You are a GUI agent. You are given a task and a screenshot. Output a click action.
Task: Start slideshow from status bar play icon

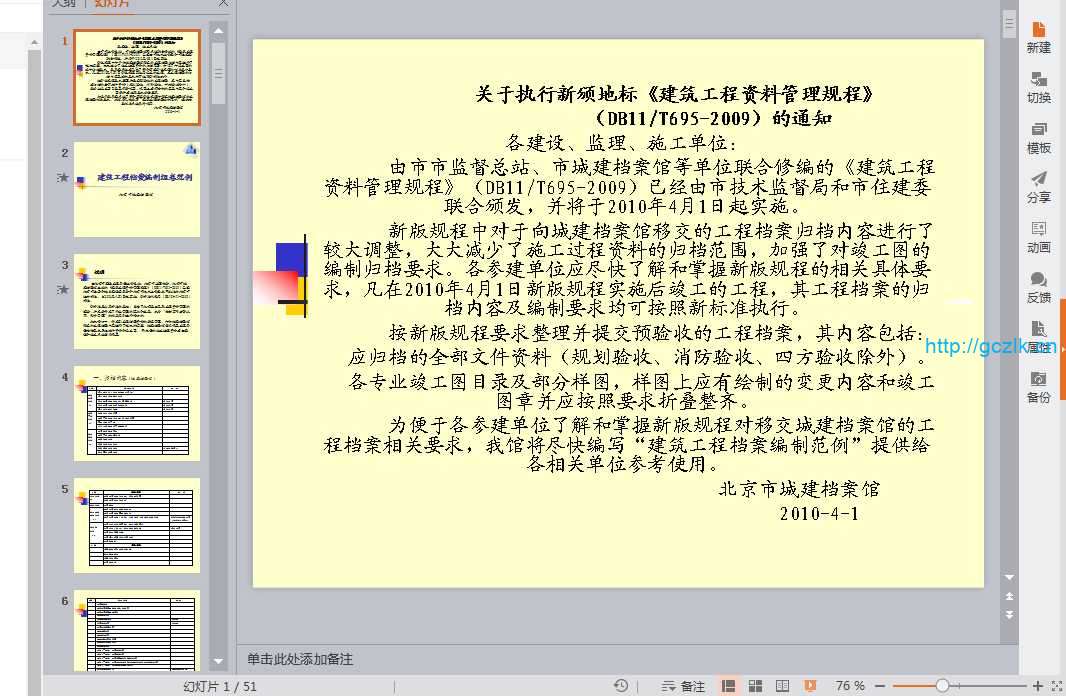point(811,686)
